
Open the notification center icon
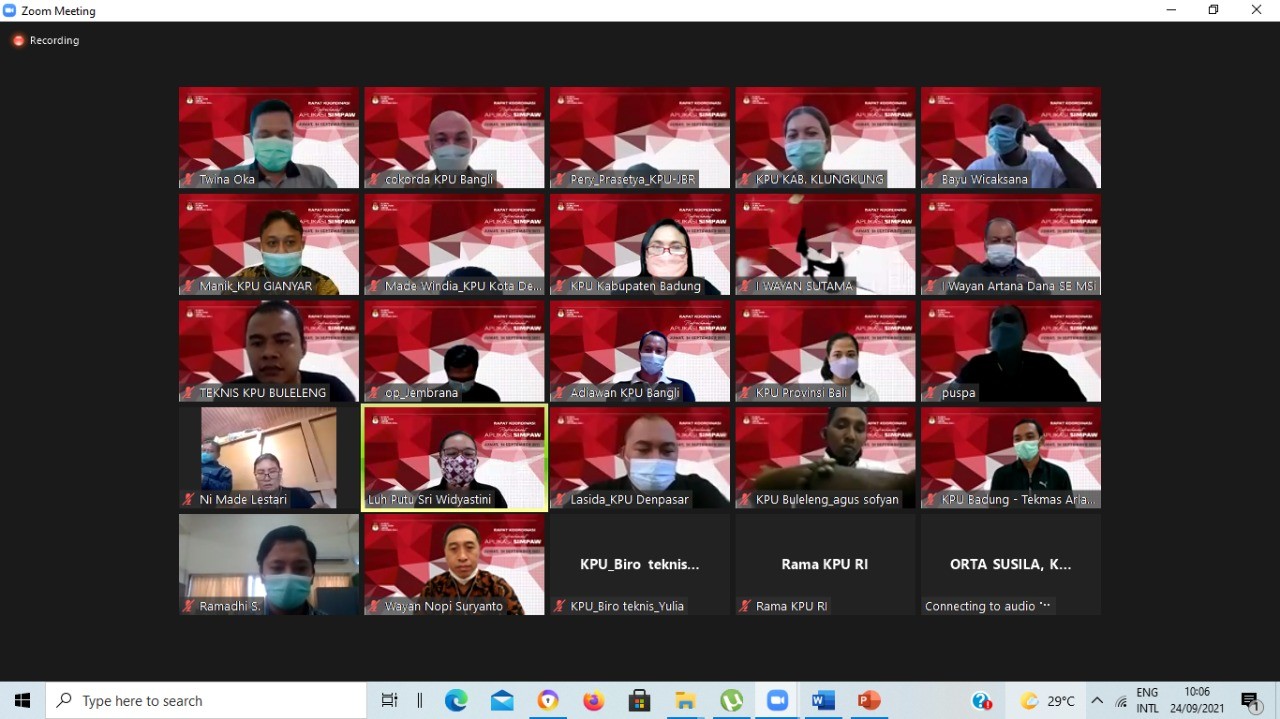coord(1250,701)
